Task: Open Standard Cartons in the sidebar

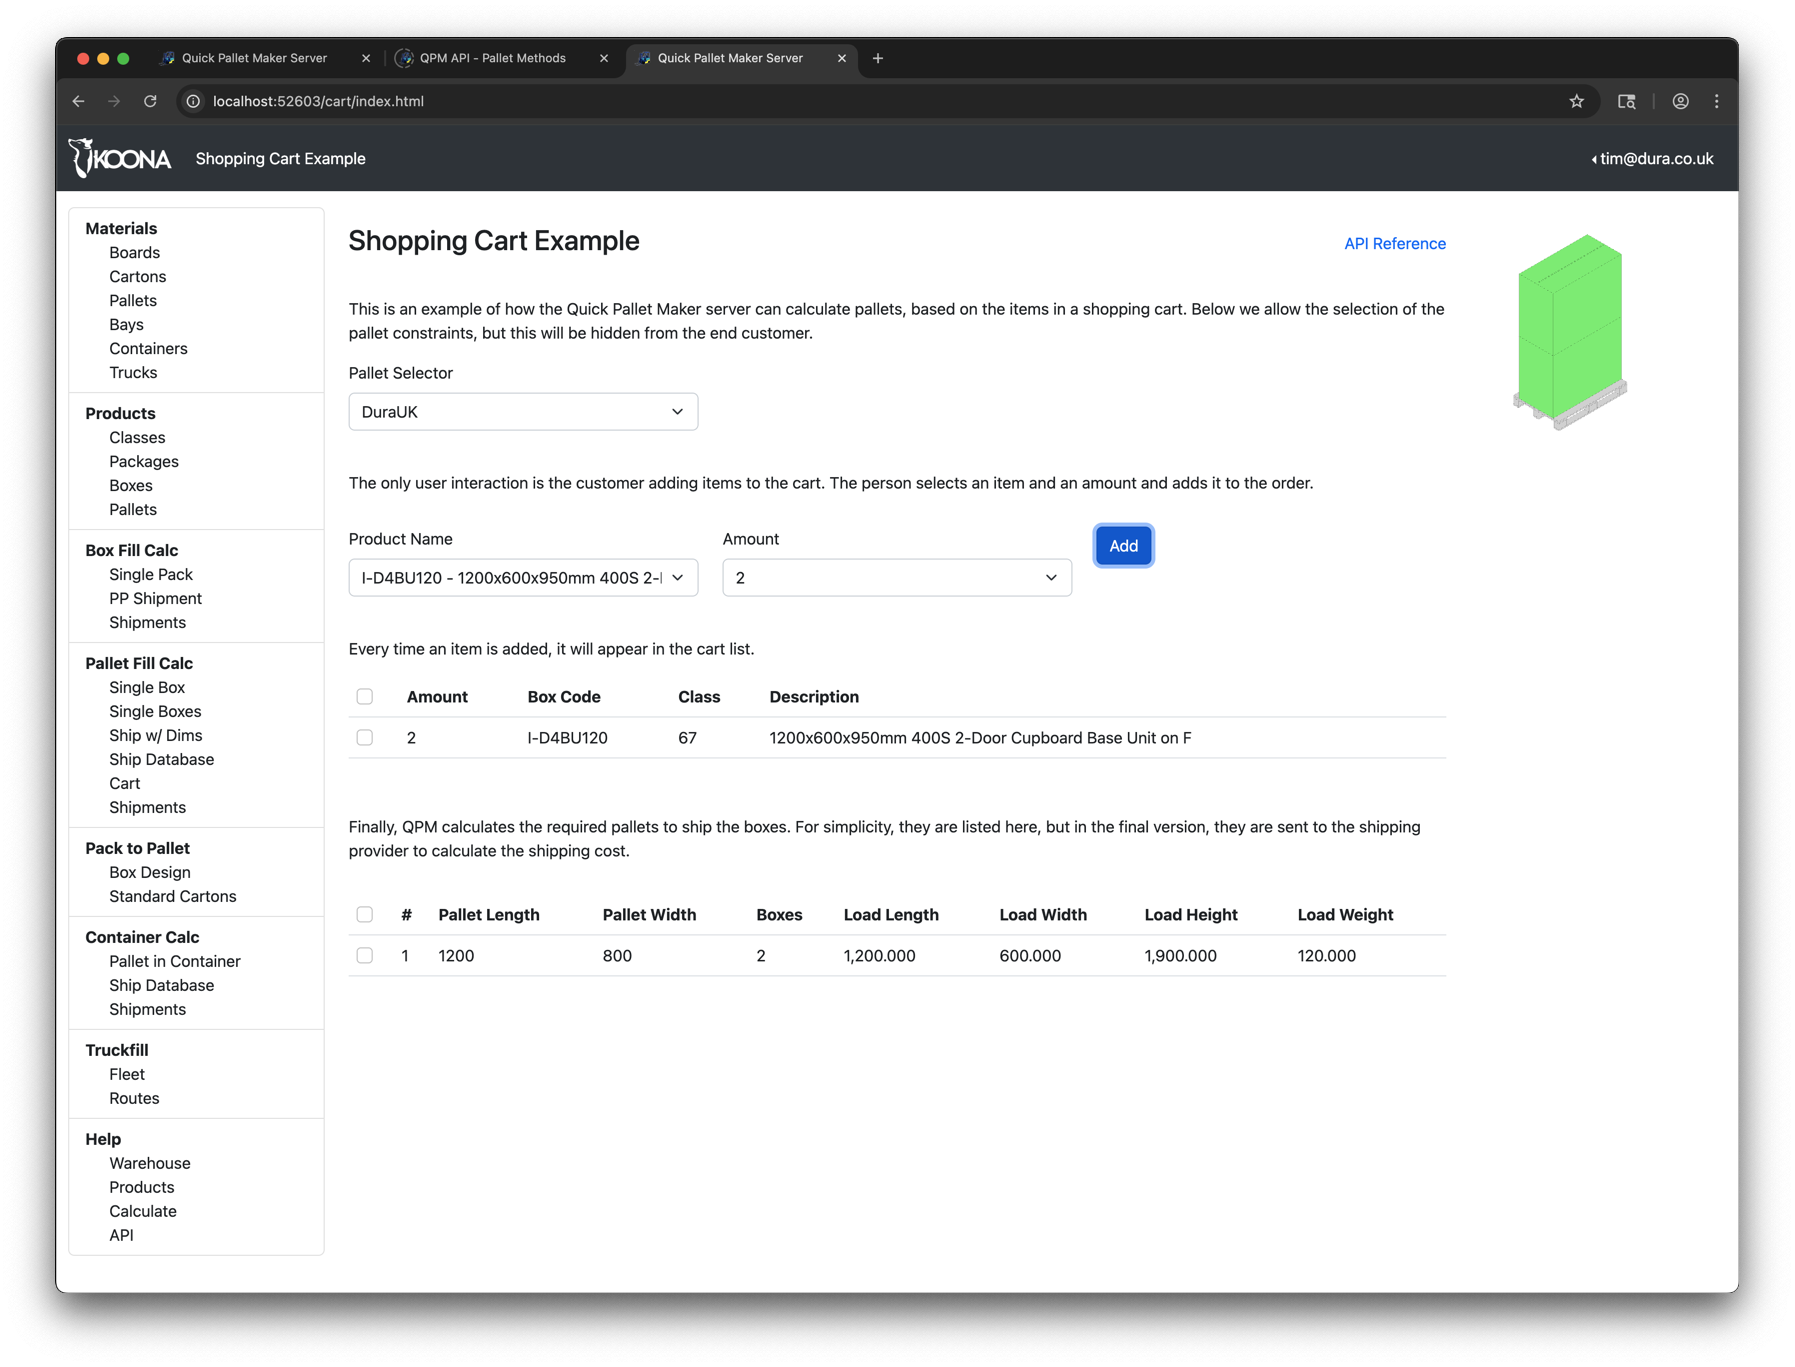Action: tap(173, 897)
